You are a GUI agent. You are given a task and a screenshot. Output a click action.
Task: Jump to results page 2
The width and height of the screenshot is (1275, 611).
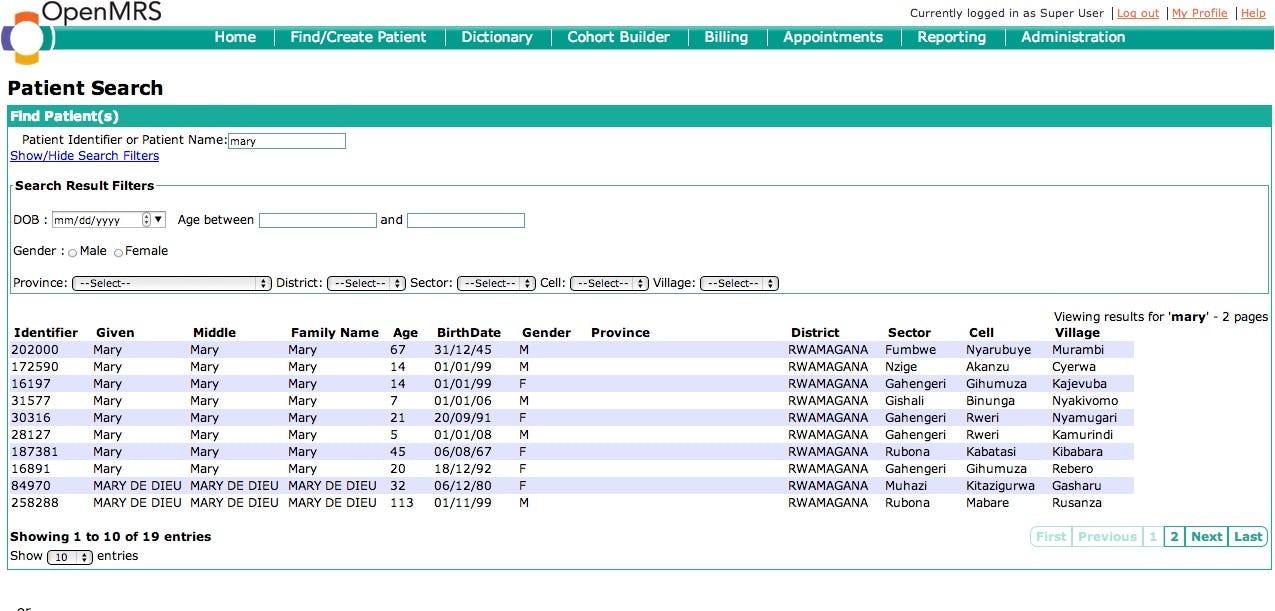click(1174, 536)
